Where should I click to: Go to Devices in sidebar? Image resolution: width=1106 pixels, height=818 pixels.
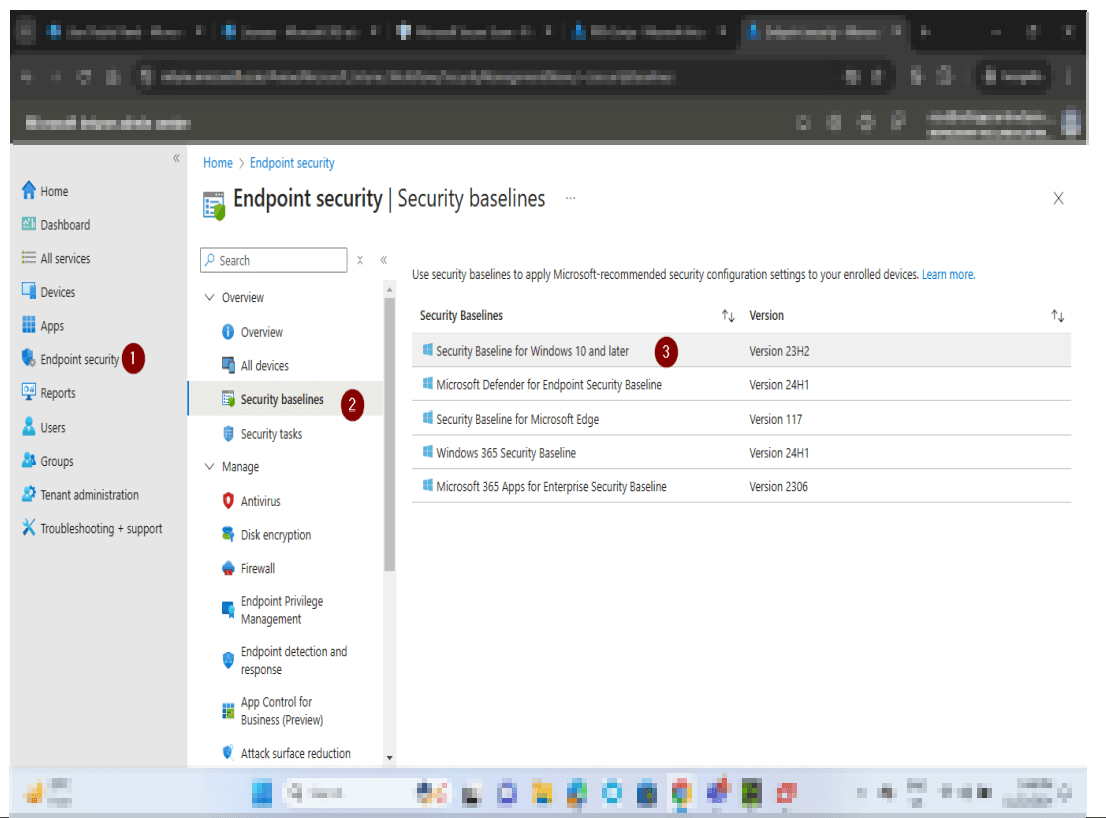point(48,292)
